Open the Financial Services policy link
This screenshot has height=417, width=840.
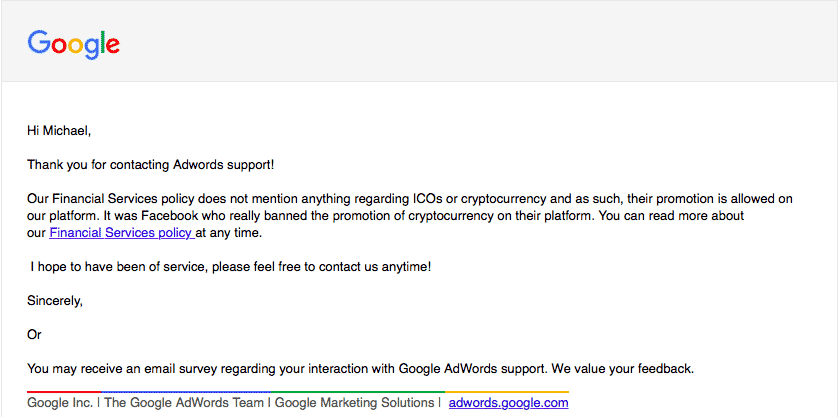121,233
